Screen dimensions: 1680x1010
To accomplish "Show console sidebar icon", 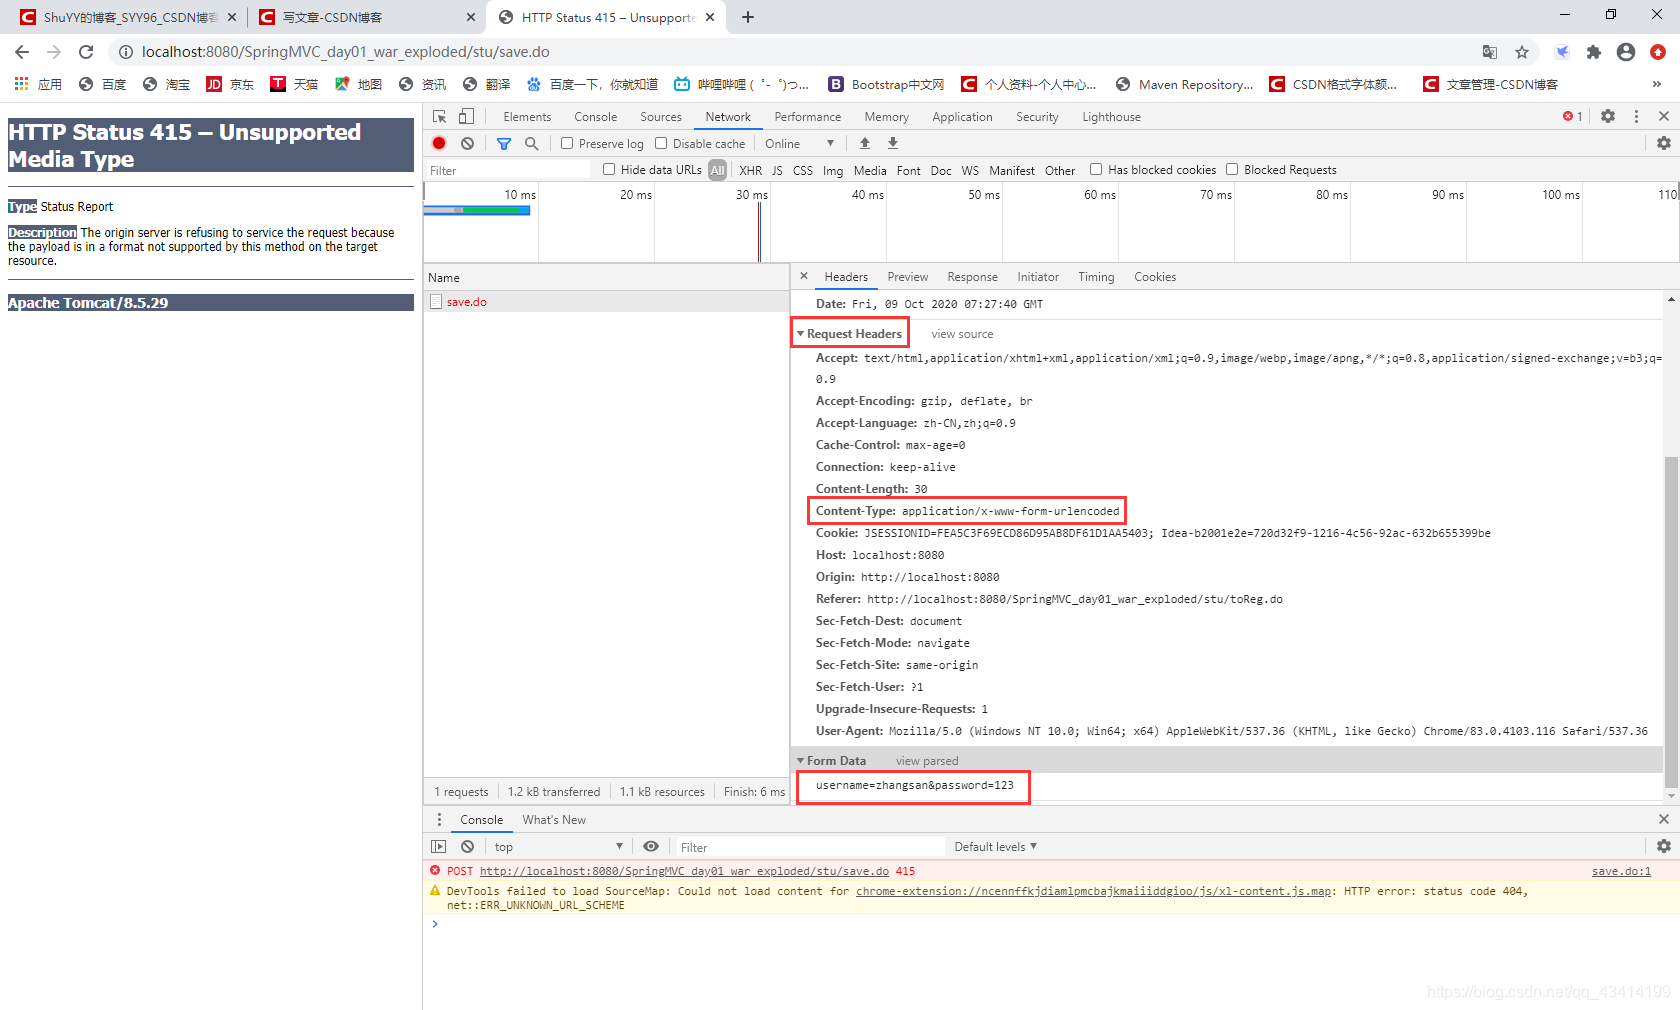I will 439,846.
